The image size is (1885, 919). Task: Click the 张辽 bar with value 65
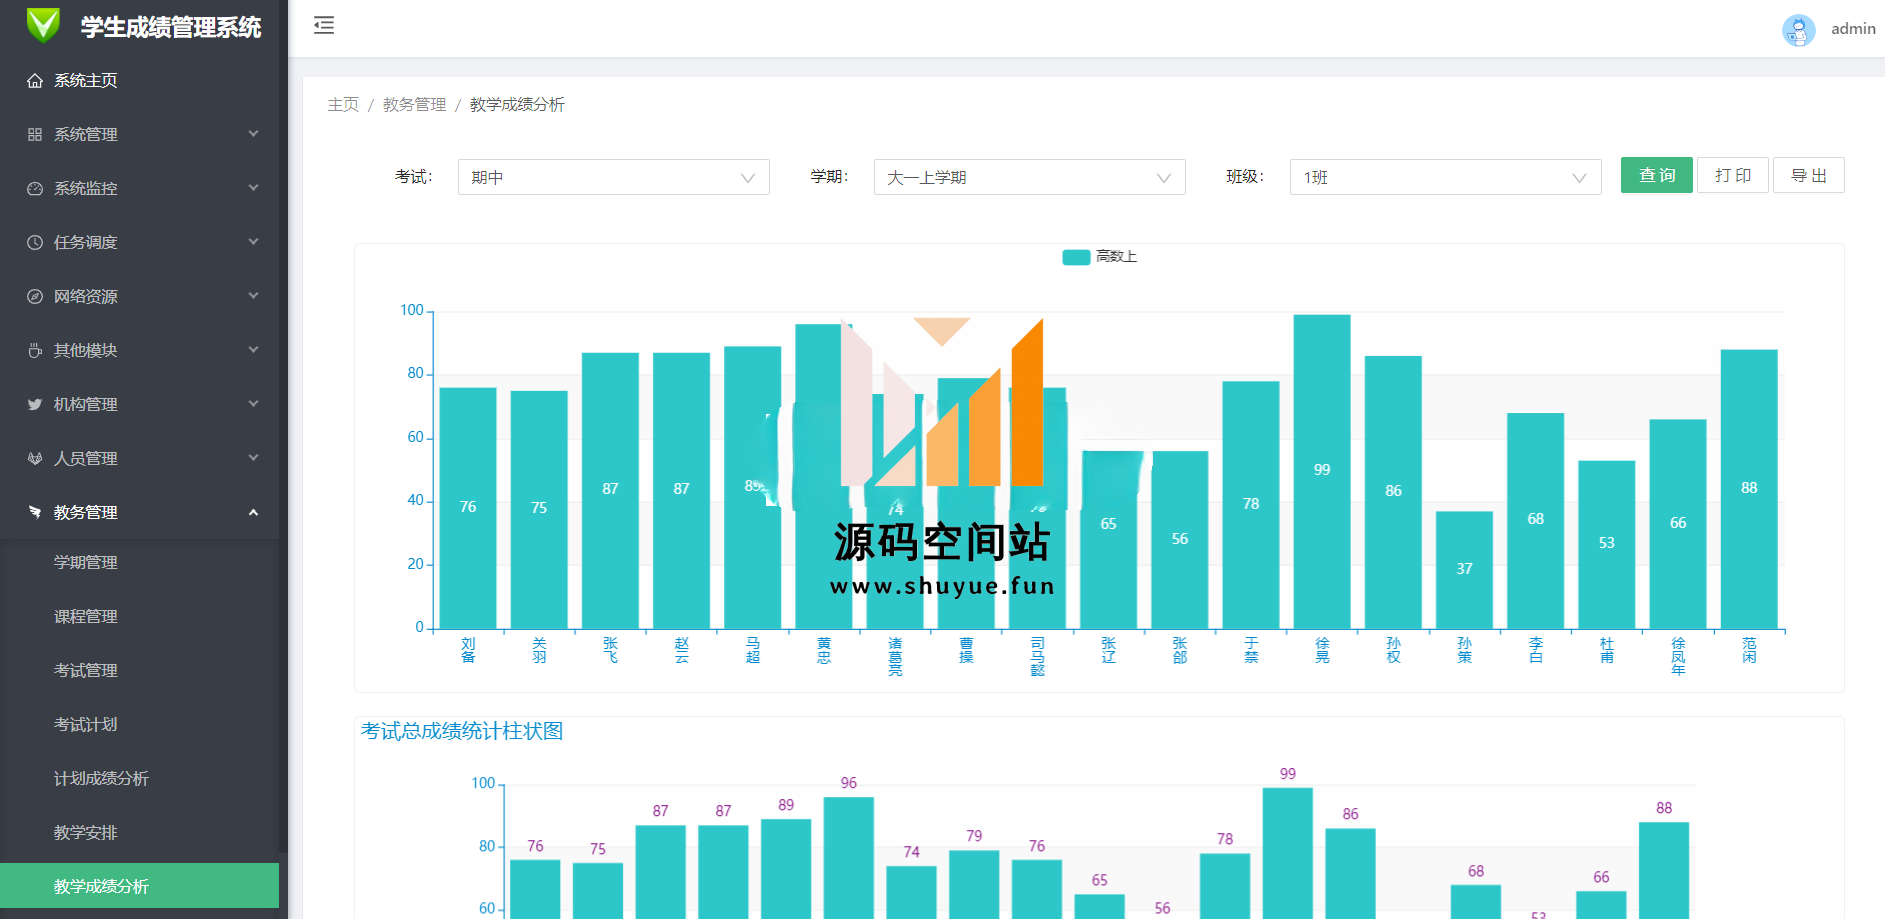pos(1109,540)
